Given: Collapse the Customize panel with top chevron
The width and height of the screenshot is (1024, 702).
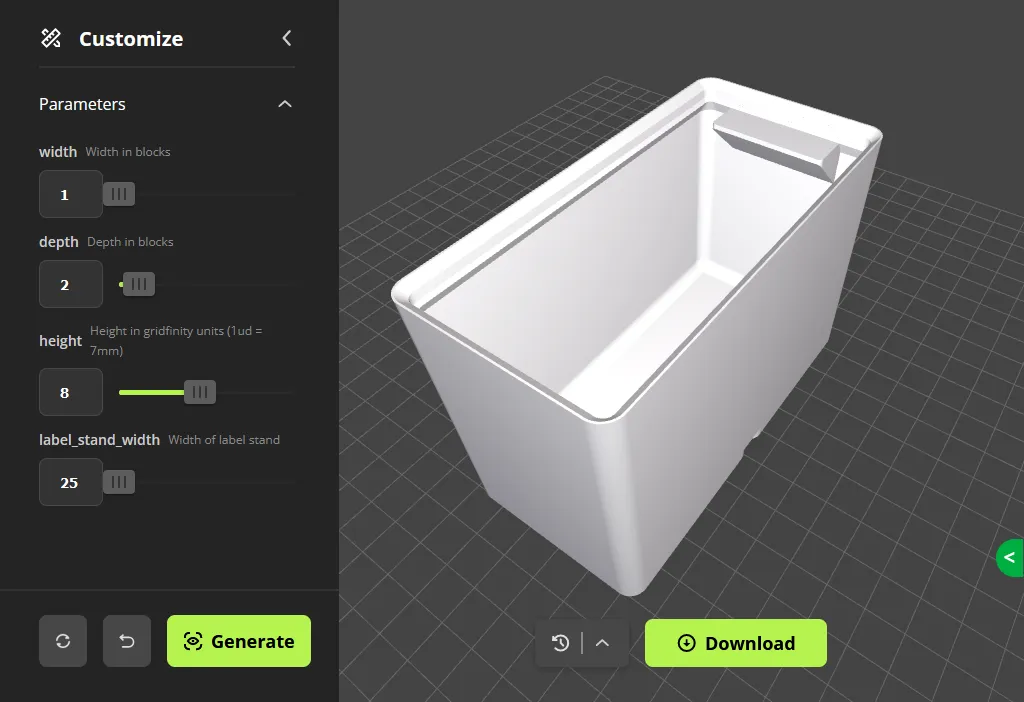Looking at the screenshot, I should [287, 37].
